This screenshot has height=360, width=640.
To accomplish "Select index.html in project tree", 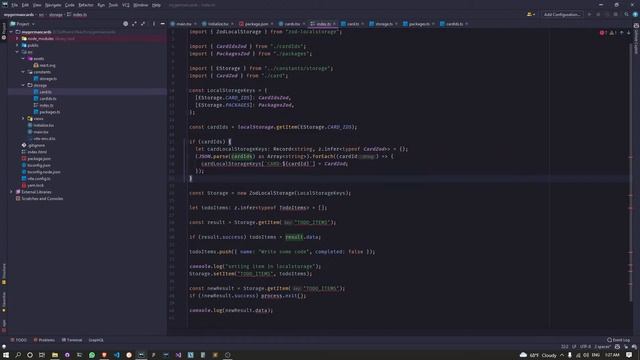I will click(x=34, y=152).
